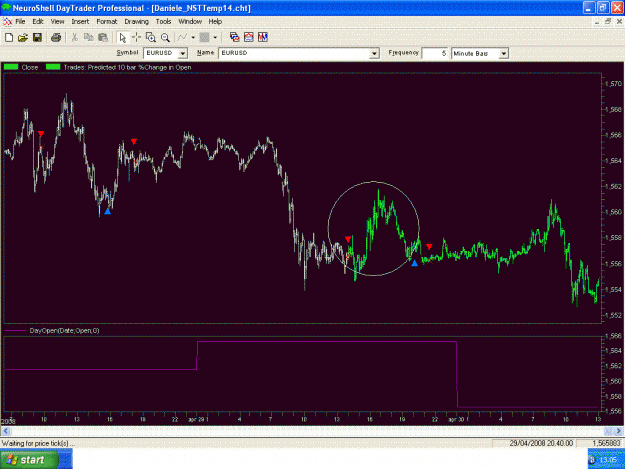Expand the Symbol EURUSD dropdown
Image resolution: width=625 pixels, height=469 pixels.
[x=183, y=53]
